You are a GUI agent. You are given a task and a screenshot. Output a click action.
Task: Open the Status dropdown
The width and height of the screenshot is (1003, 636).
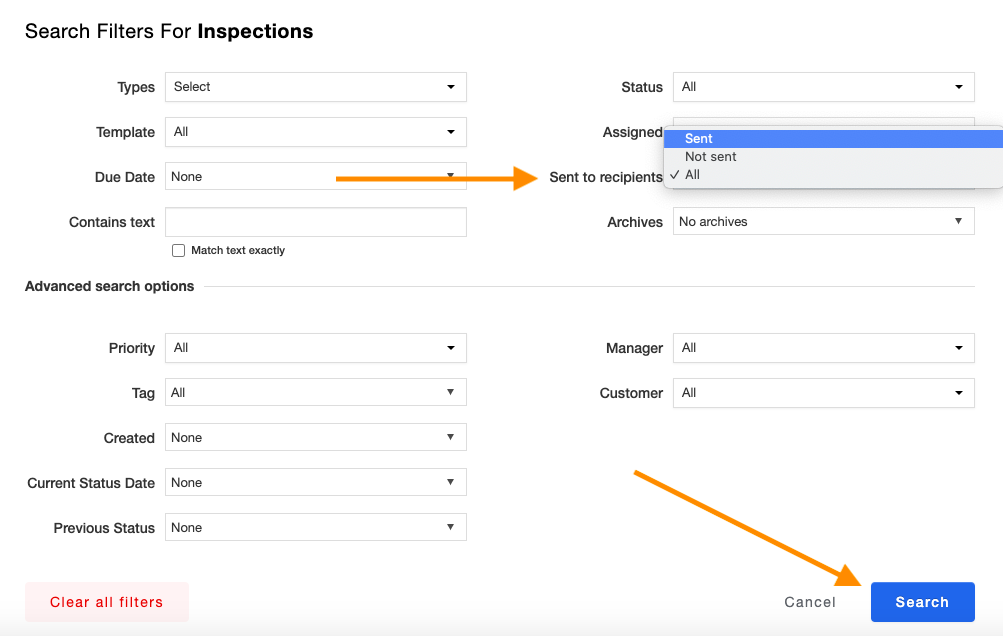click(823, 87)
